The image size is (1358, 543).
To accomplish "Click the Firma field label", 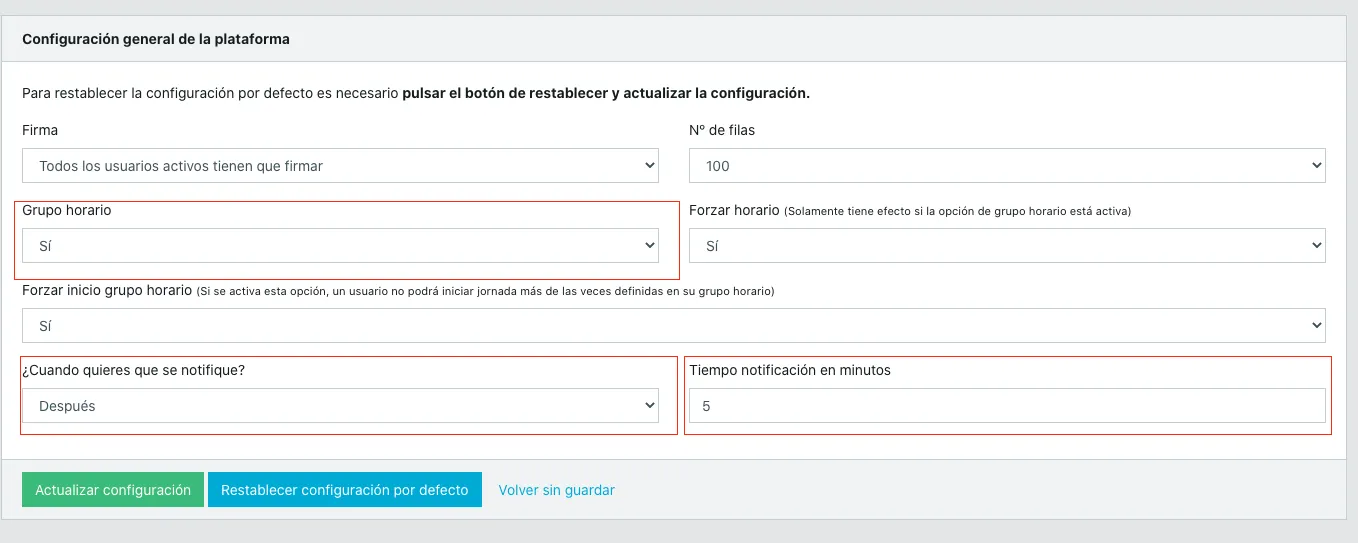I will click(40, 130).
